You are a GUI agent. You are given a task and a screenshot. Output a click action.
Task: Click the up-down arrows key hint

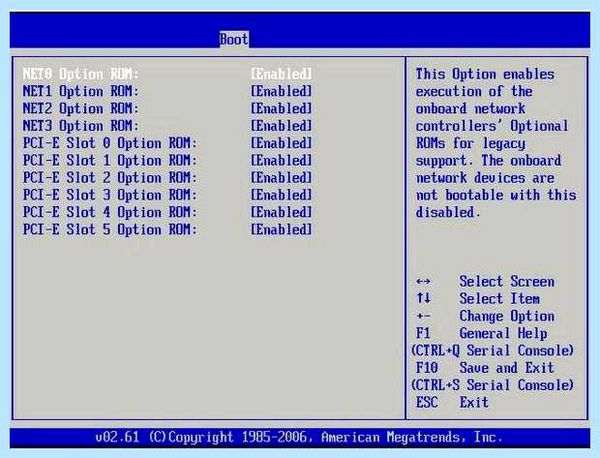pyautogui.click(x=424, y=298)
